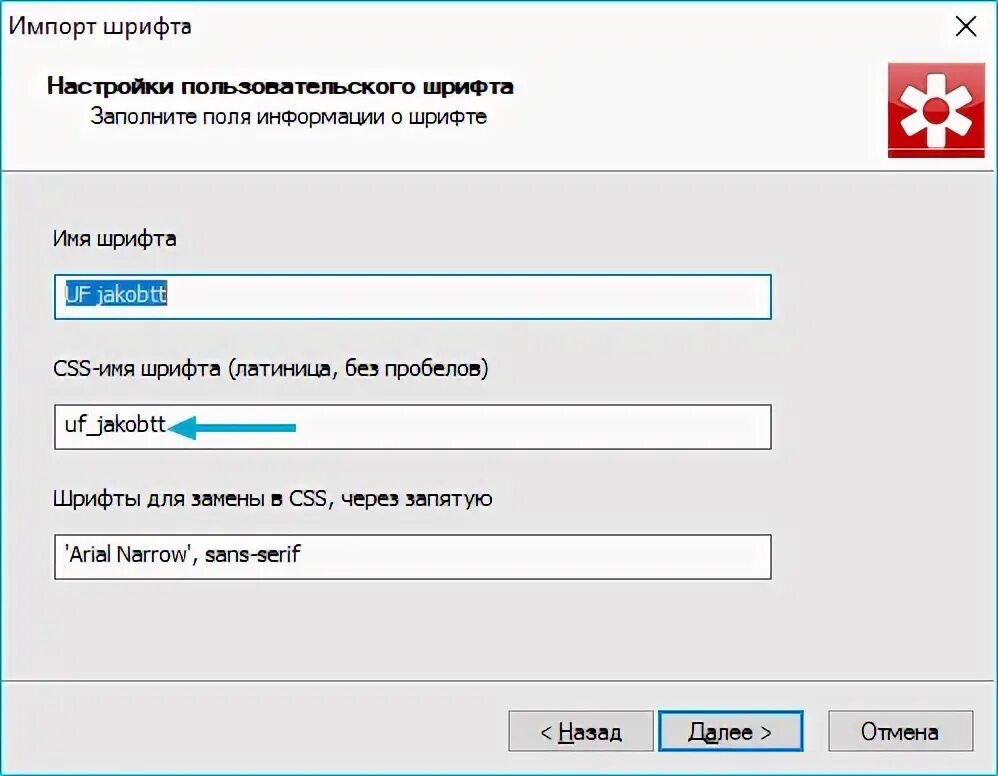This screenshot has height=776, width=998.
Task: Click the Имя шрифта label
Action: point(115,239)
